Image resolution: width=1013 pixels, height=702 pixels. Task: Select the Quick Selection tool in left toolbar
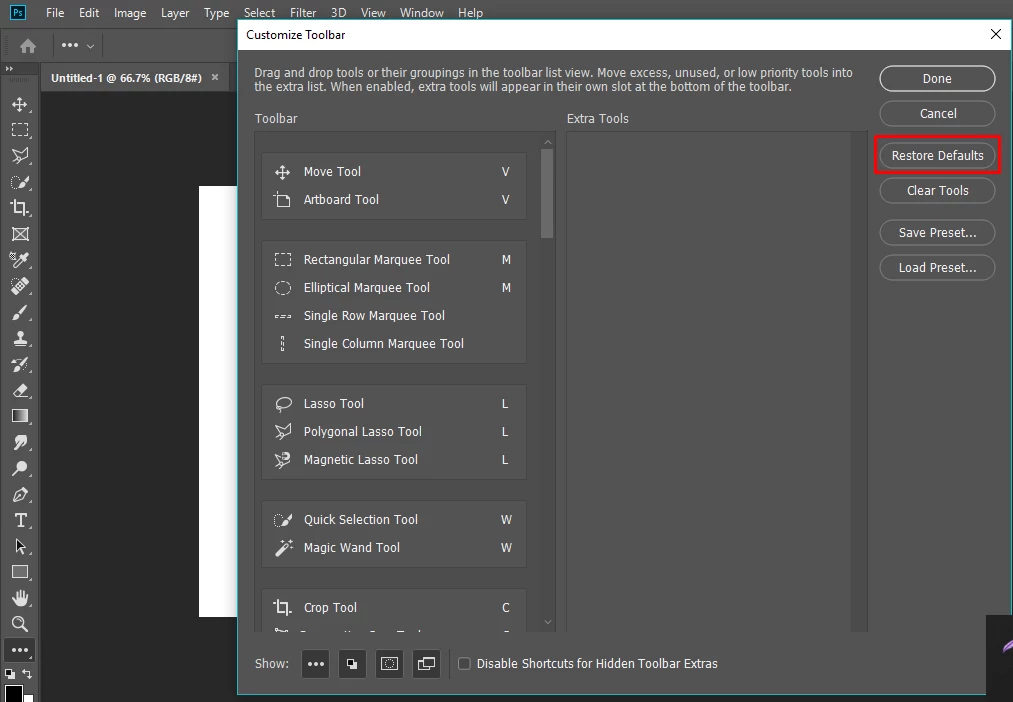(20, 182)
